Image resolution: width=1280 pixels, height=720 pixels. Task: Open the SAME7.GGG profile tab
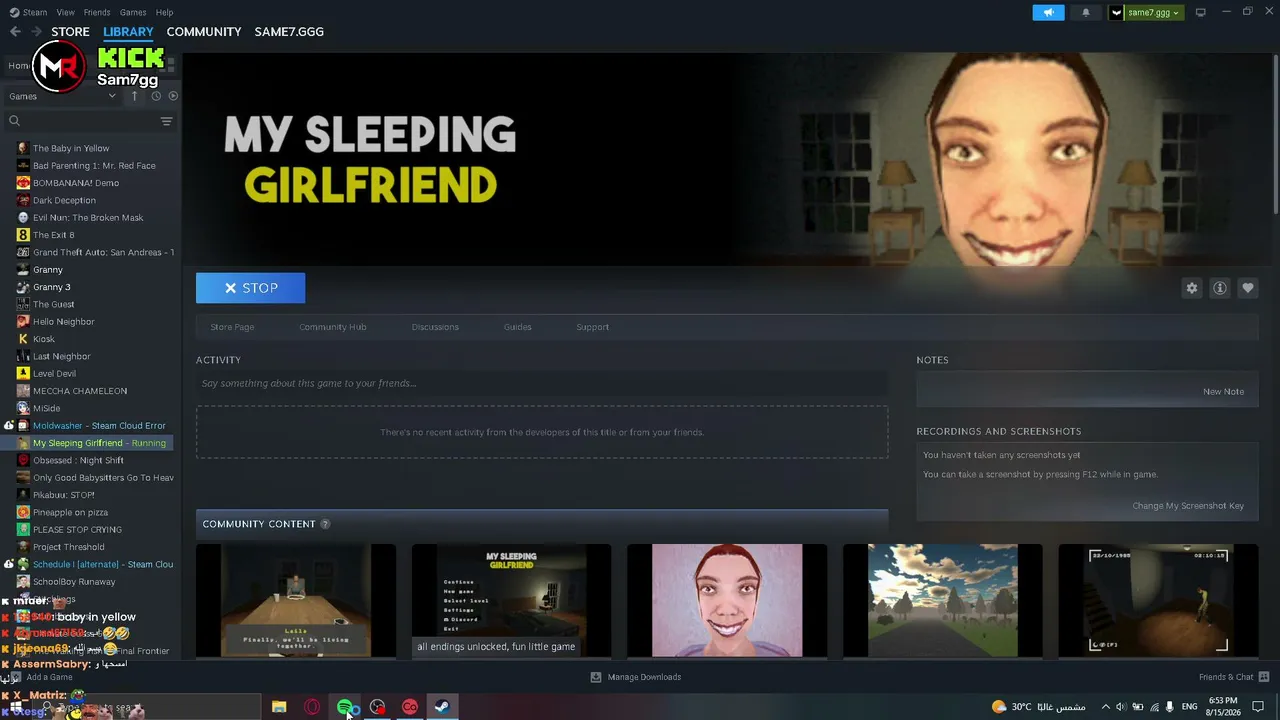click(x=289, y=32)
